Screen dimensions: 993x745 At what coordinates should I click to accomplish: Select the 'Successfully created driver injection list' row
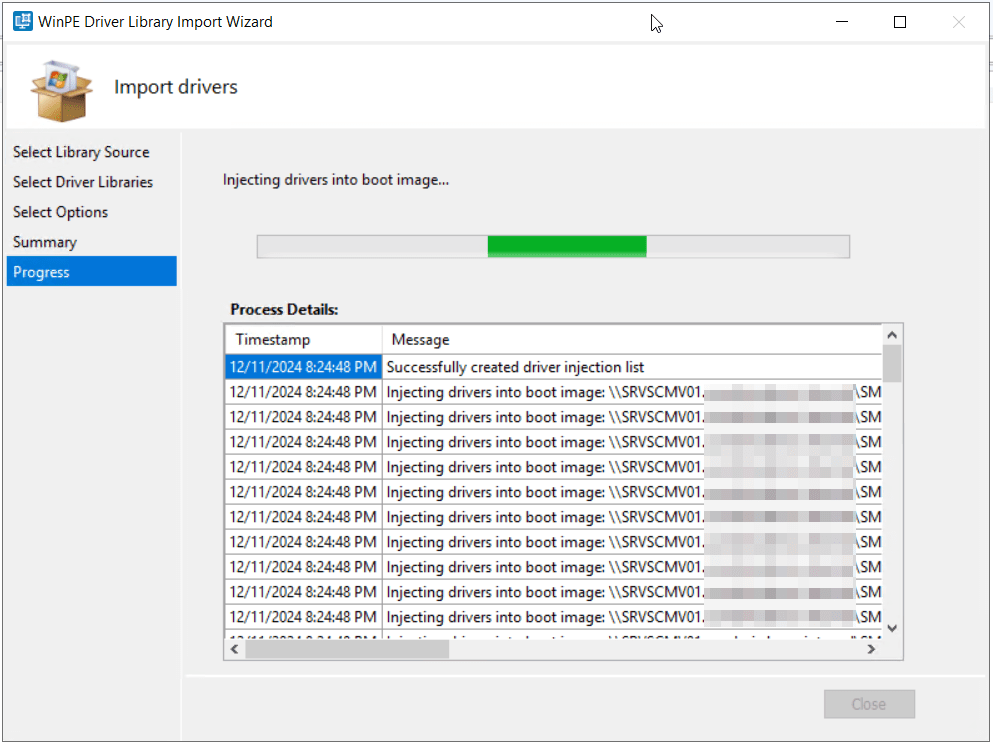[x=515, y=367]
